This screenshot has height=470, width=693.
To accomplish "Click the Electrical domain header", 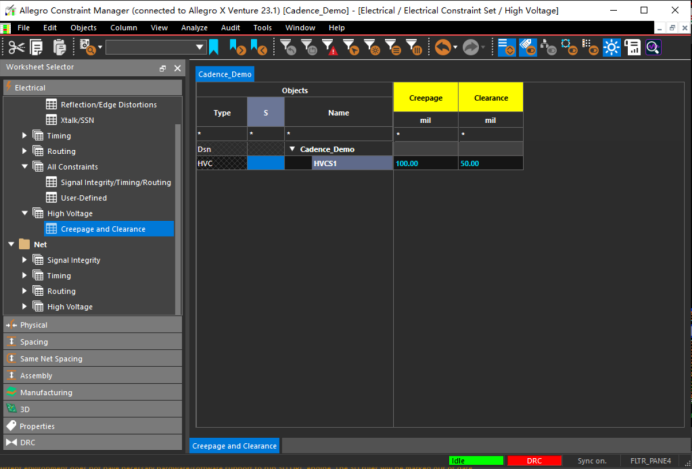I will coord(93,88).
